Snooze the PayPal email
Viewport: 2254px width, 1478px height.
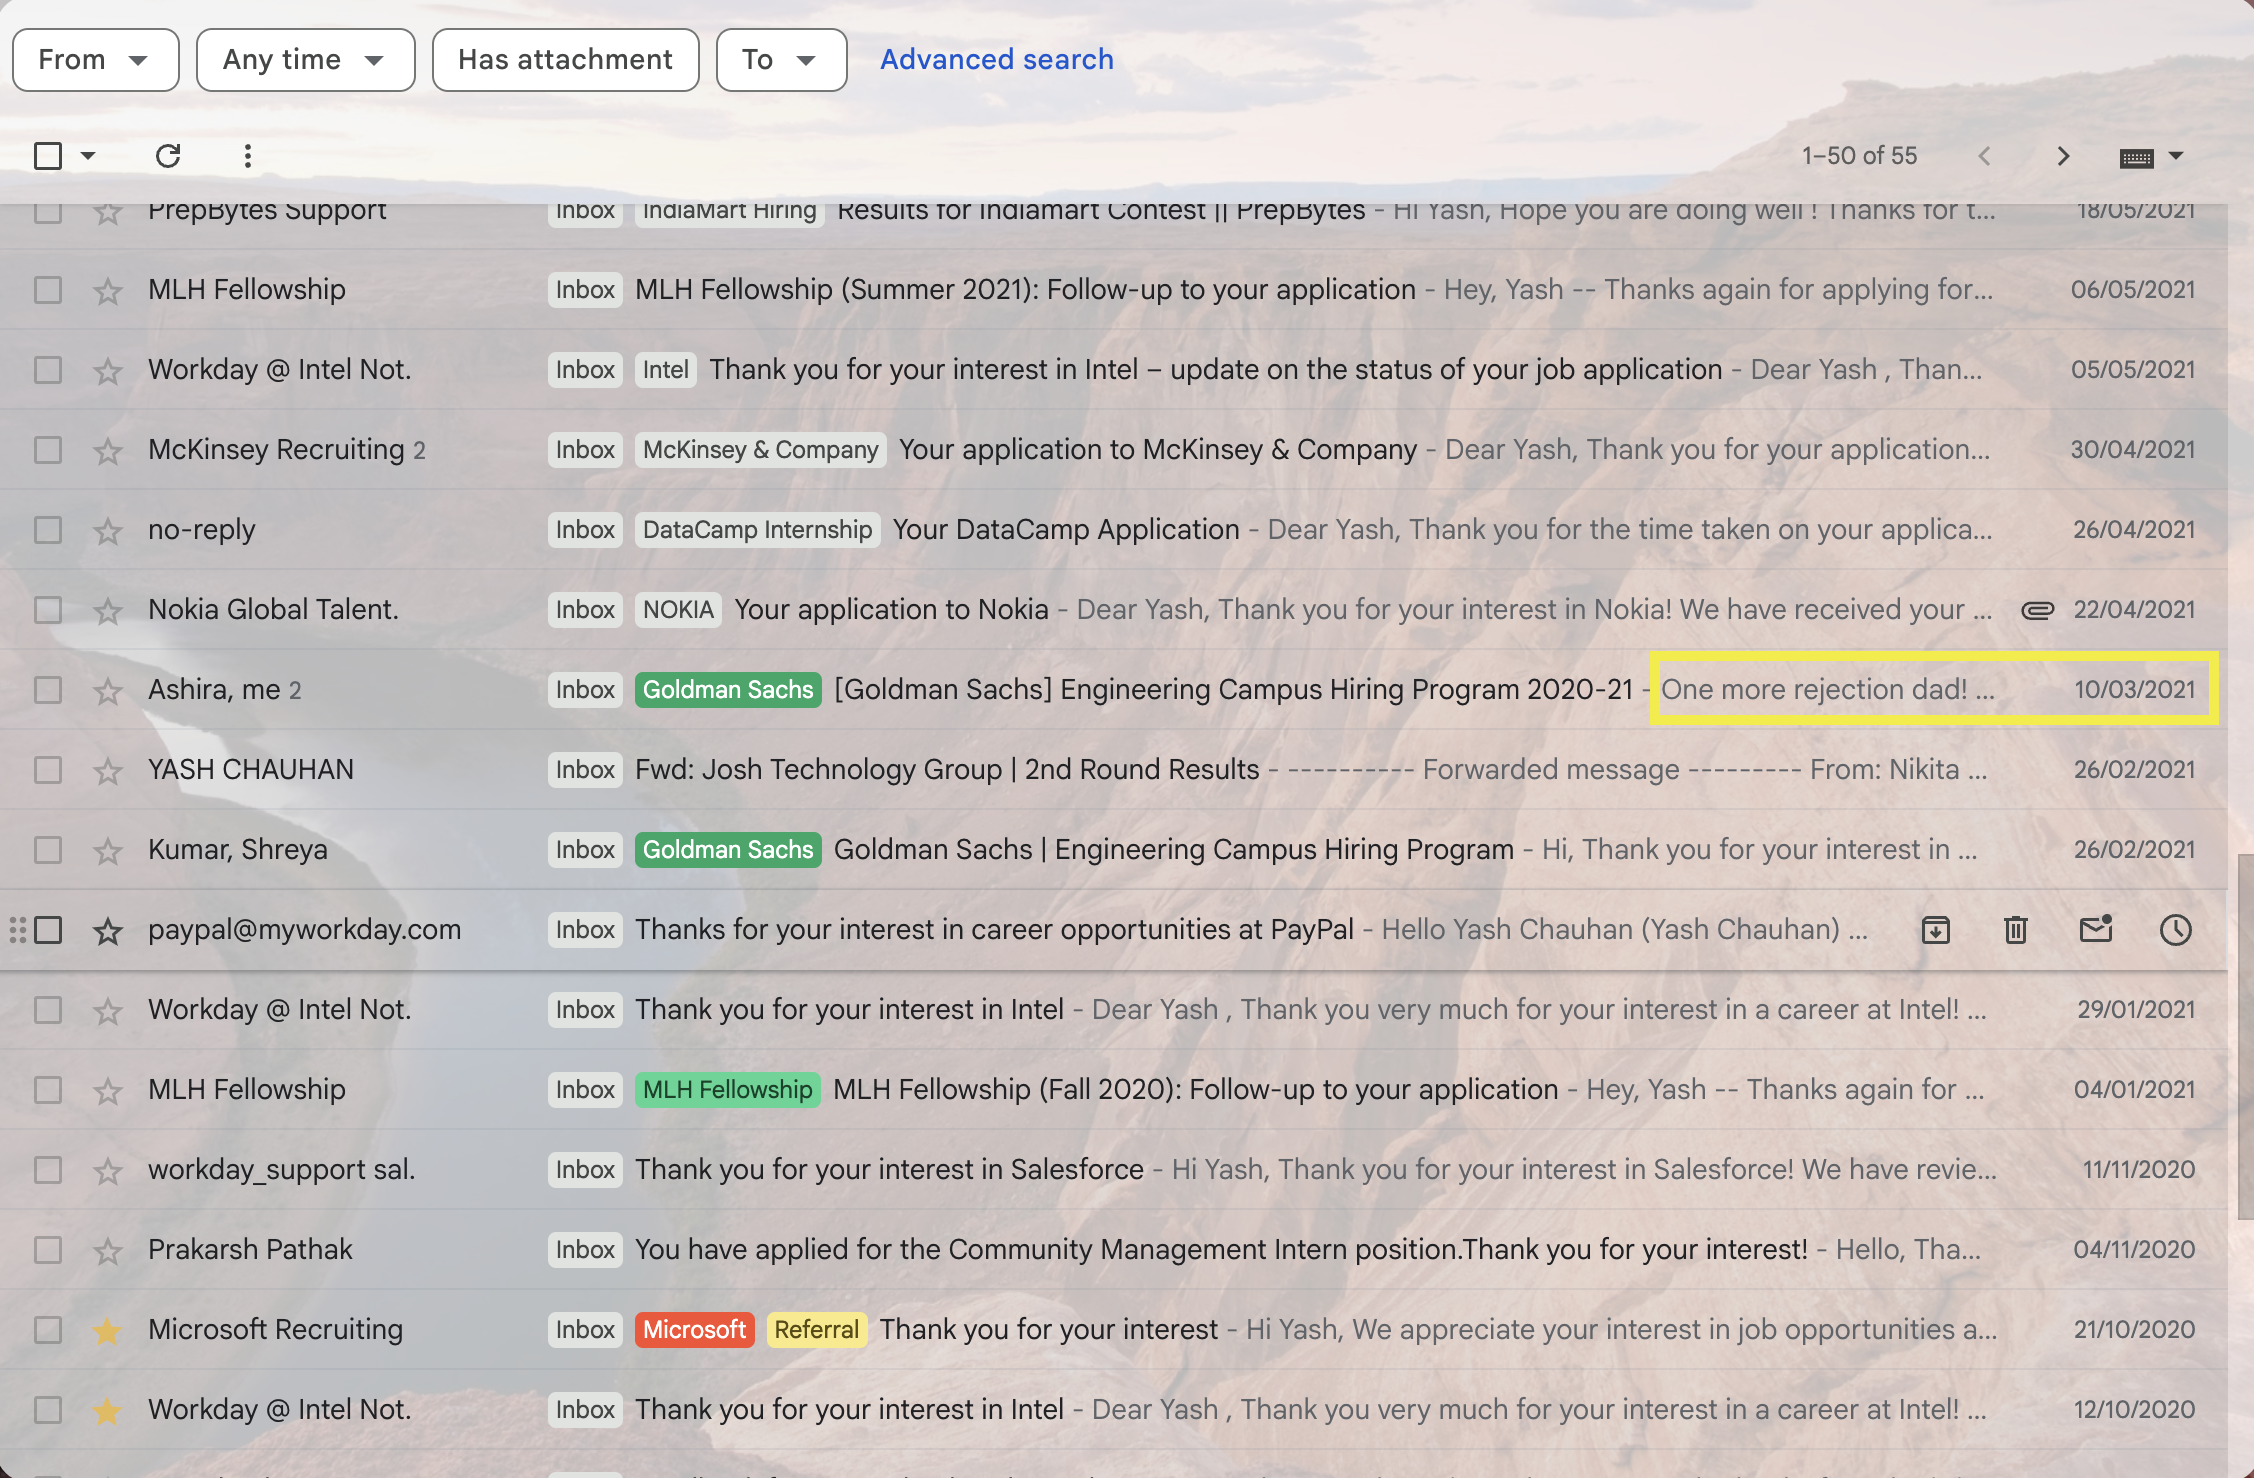coord(2176,930)
